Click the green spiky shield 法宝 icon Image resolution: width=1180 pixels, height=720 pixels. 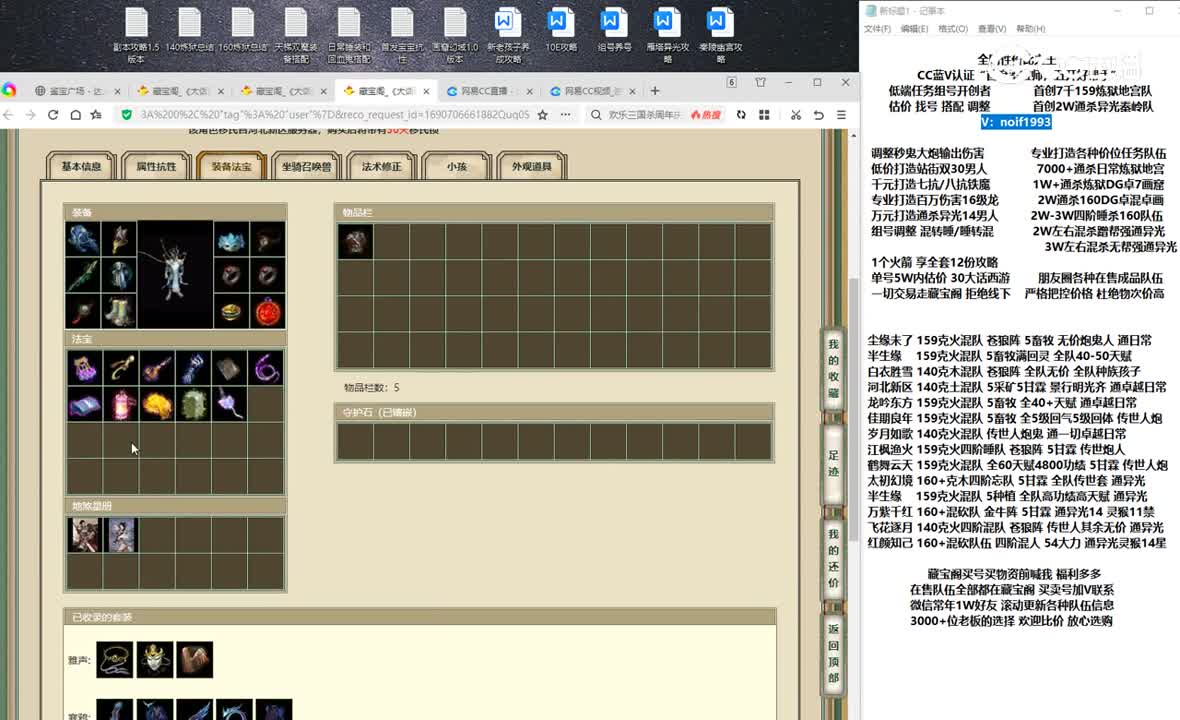pyautogui.click(x=193, y=404)
